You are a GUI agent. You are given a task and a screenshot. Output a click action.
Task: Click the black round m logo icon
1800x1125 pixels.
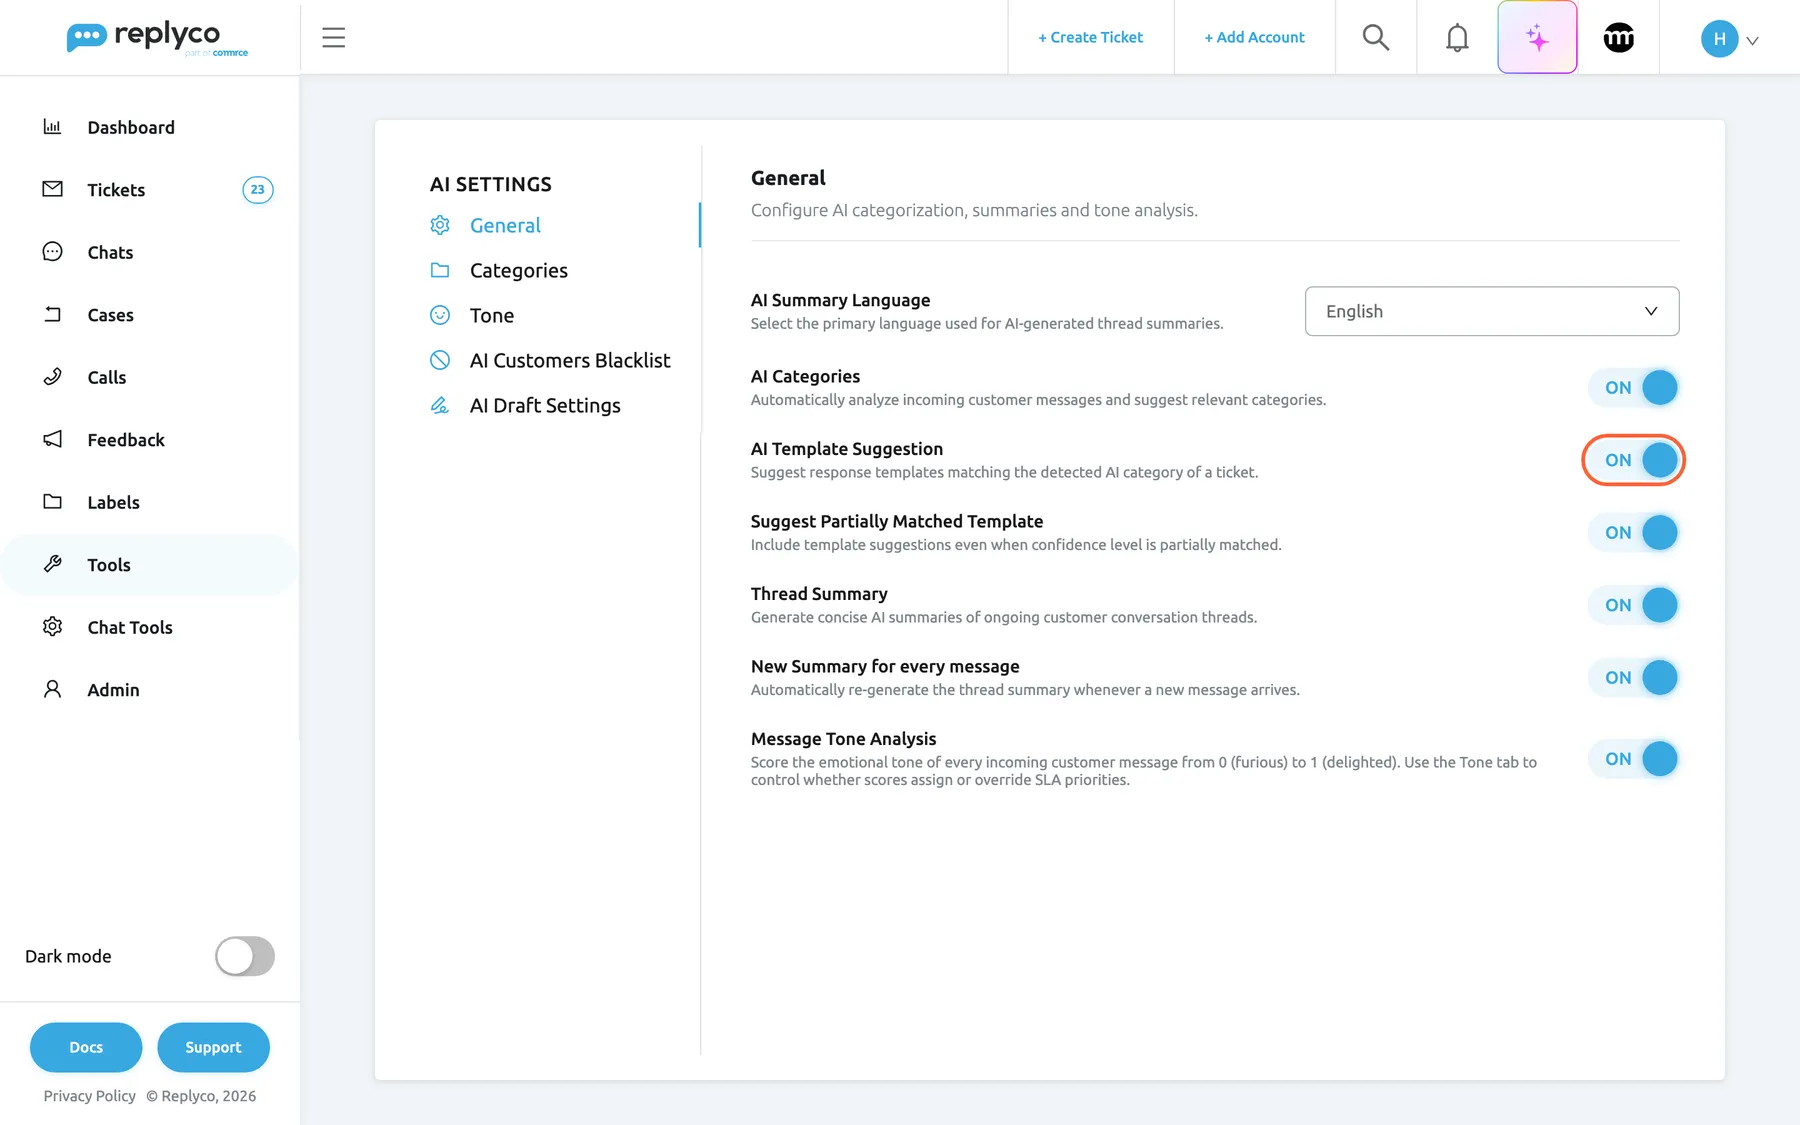tap(1618, 38)
